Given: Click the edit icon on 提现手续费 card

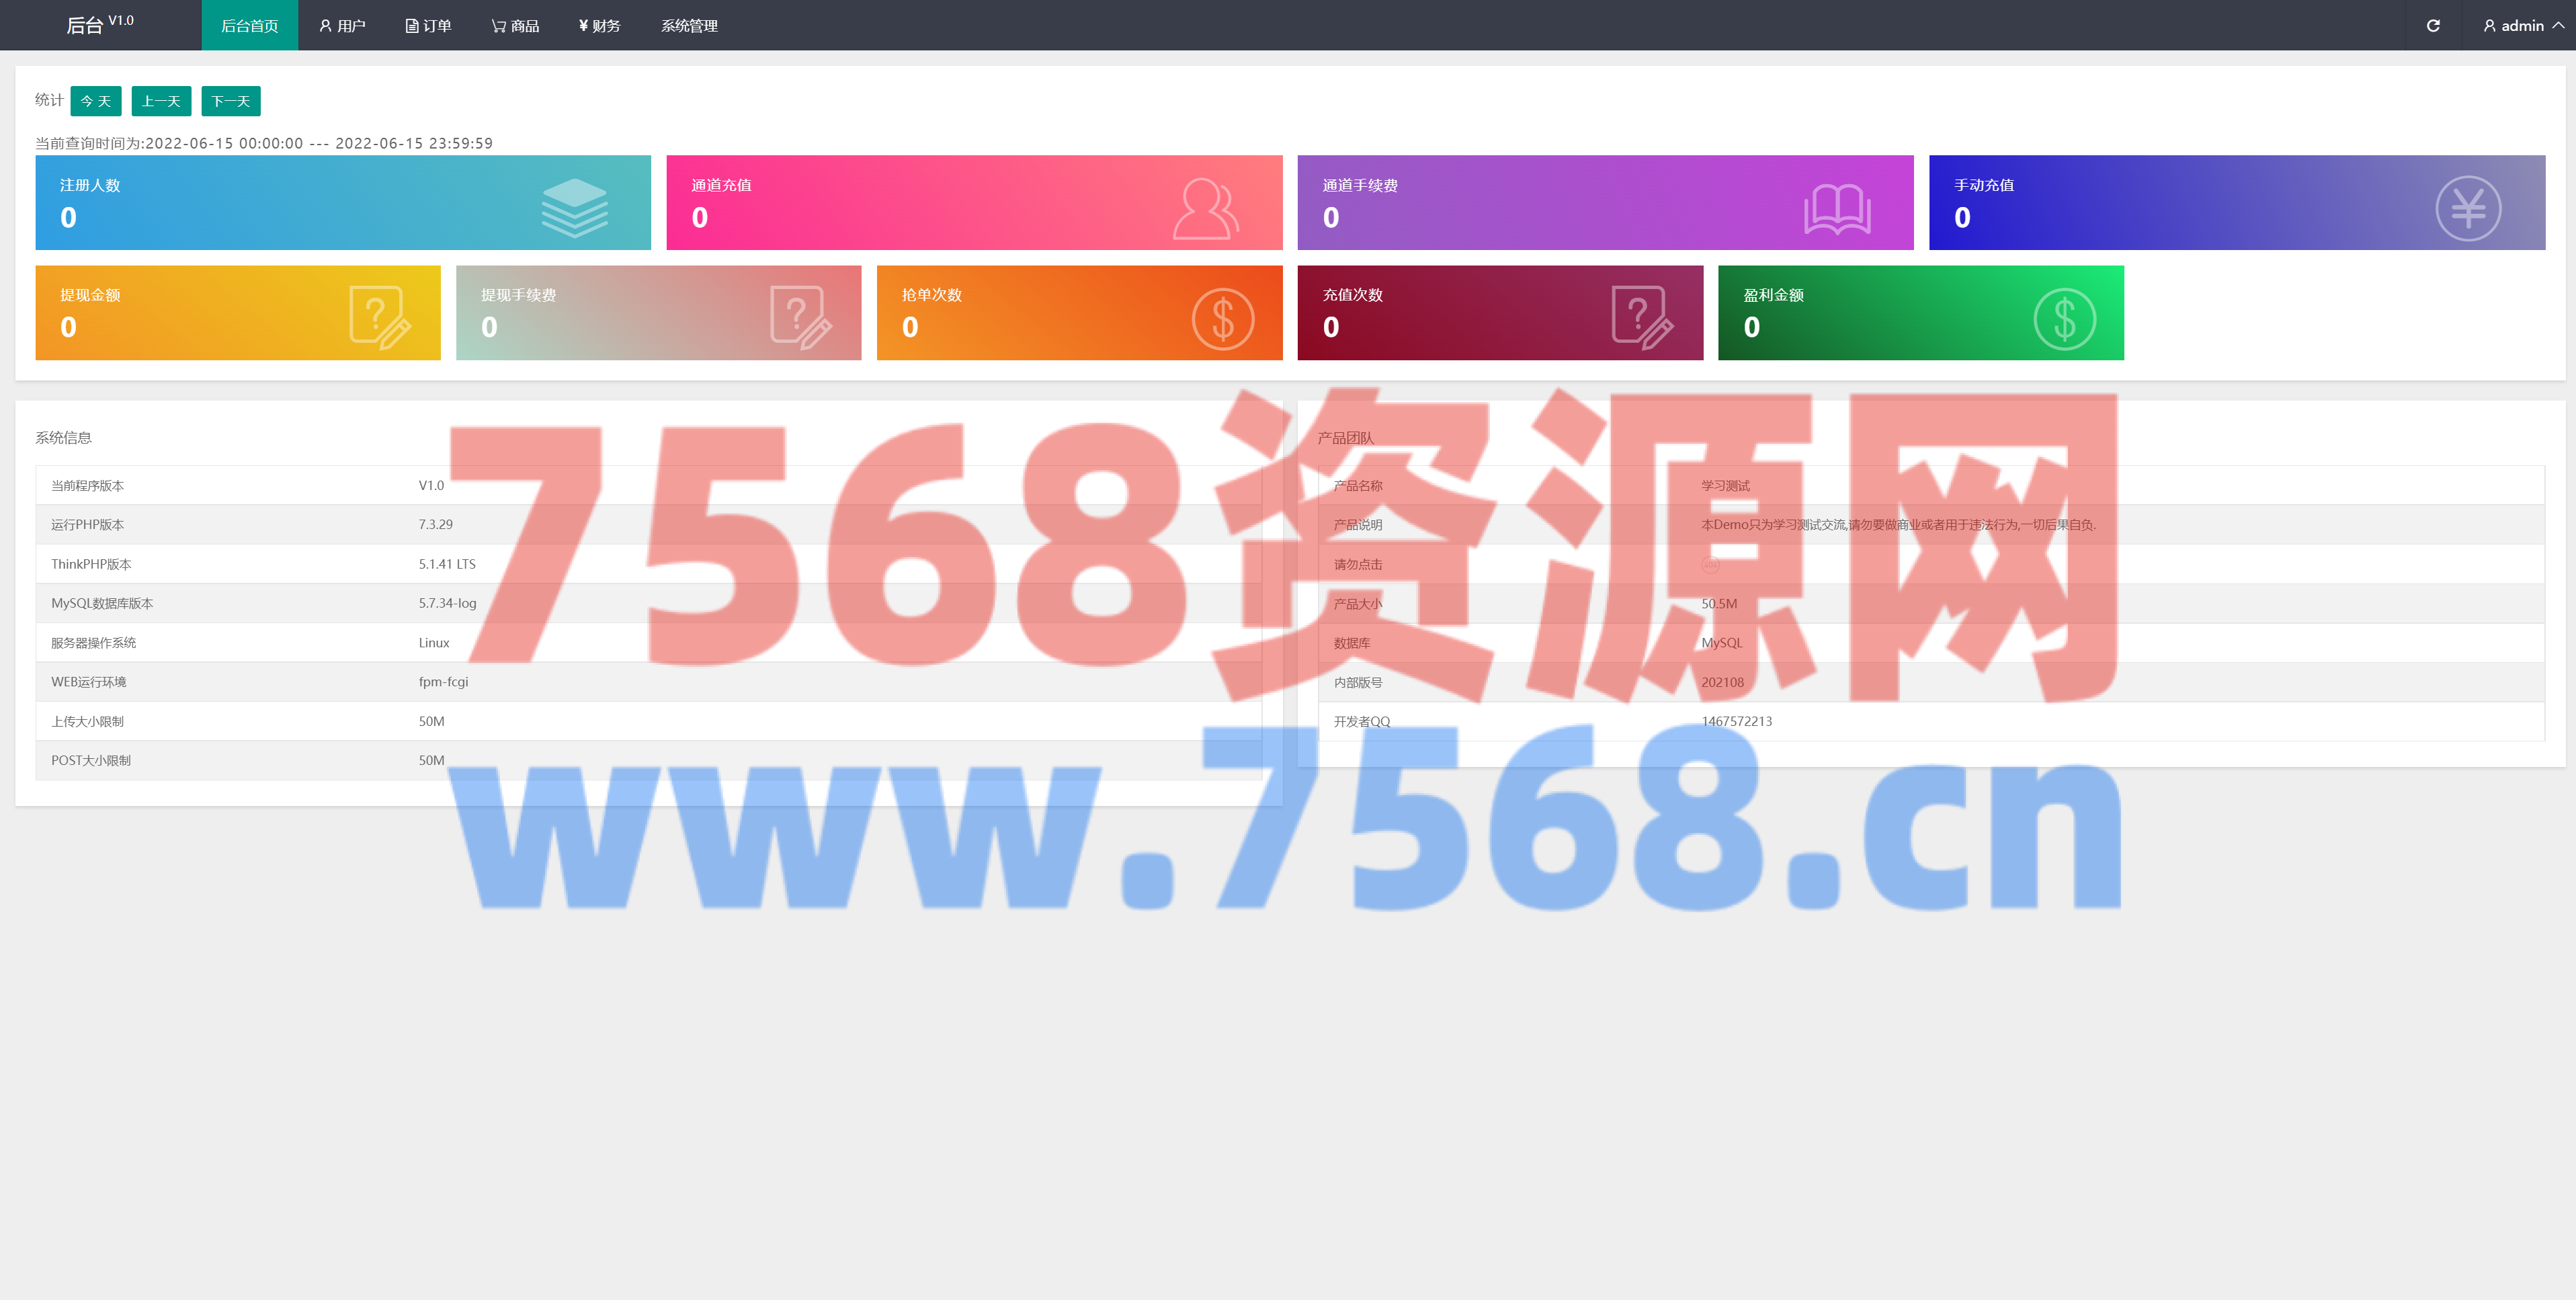Looking at the screenshot, I should 800,317.
